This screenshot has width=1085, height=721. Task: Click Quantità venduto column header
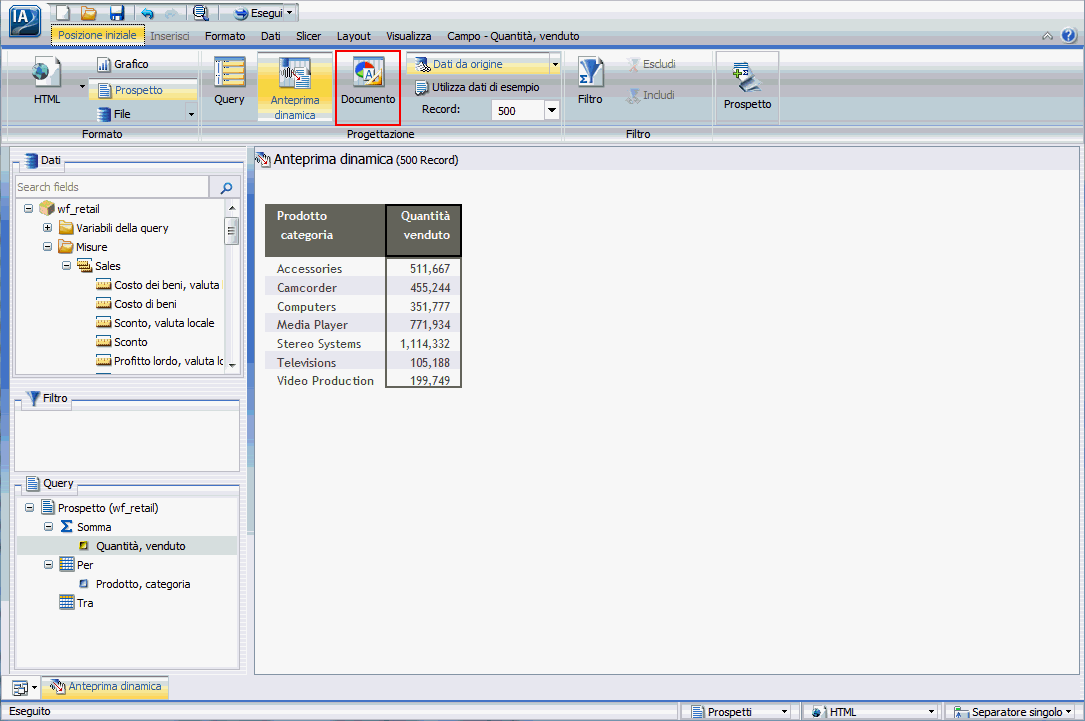[x=423, y=230]
